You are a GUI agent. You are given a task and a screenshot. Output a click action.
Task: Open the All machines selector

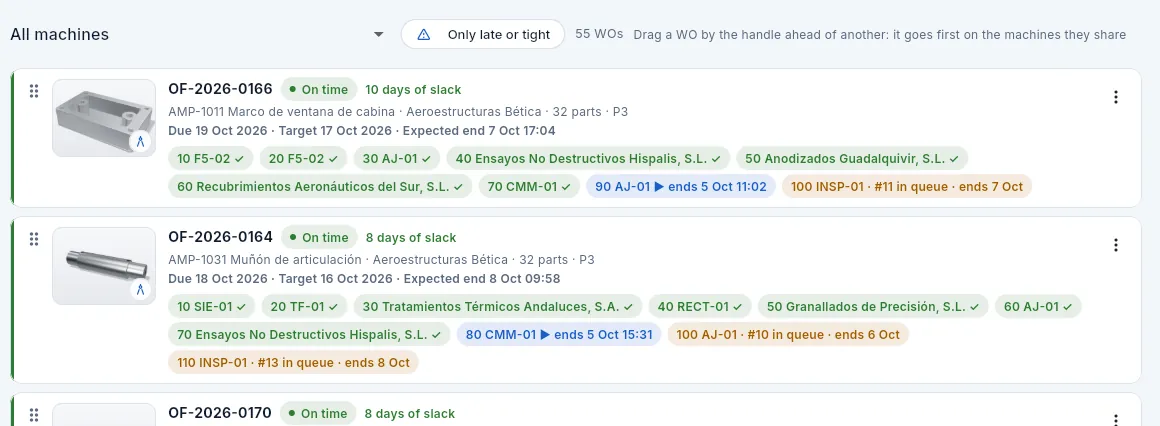click(198, 35)
